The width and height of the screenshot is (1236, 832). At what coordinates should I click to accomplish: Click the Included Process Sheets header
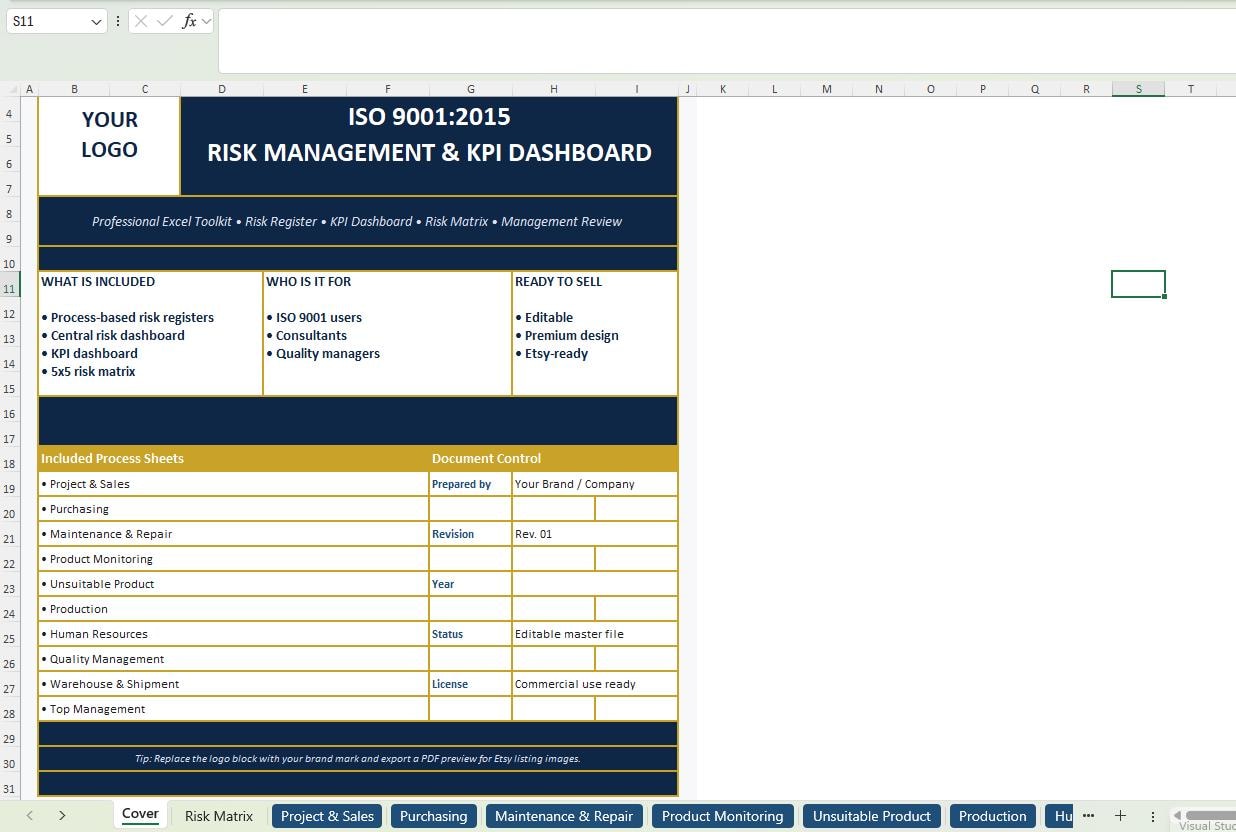tap(233, 458)
